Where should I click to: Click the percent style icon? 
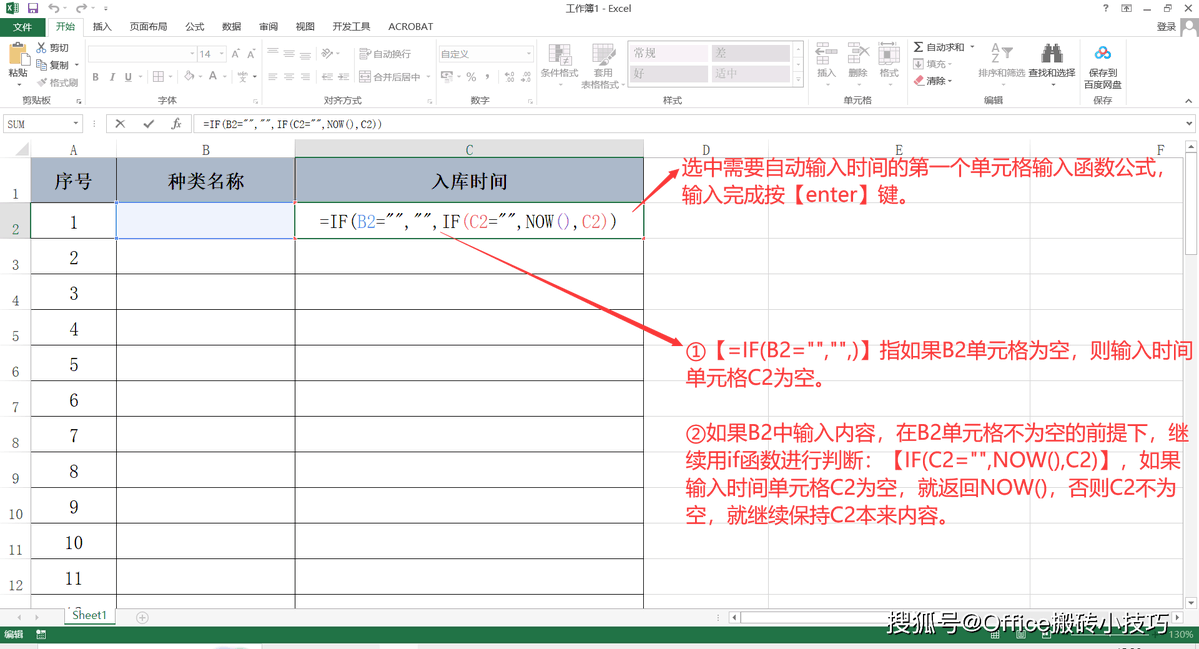pos(471,76)
